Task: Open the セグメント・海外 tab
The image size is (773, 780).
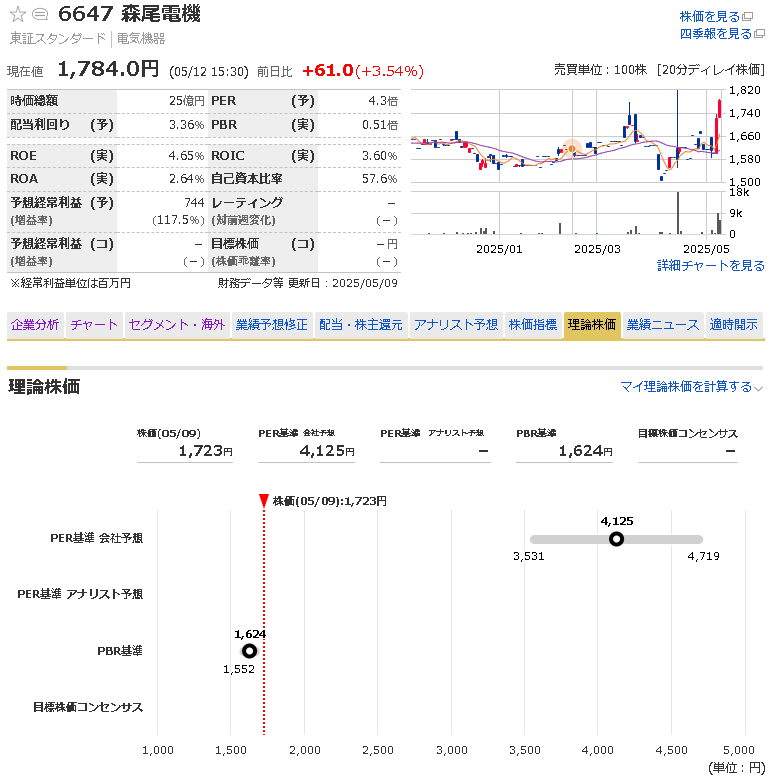Action: (176, 325)
